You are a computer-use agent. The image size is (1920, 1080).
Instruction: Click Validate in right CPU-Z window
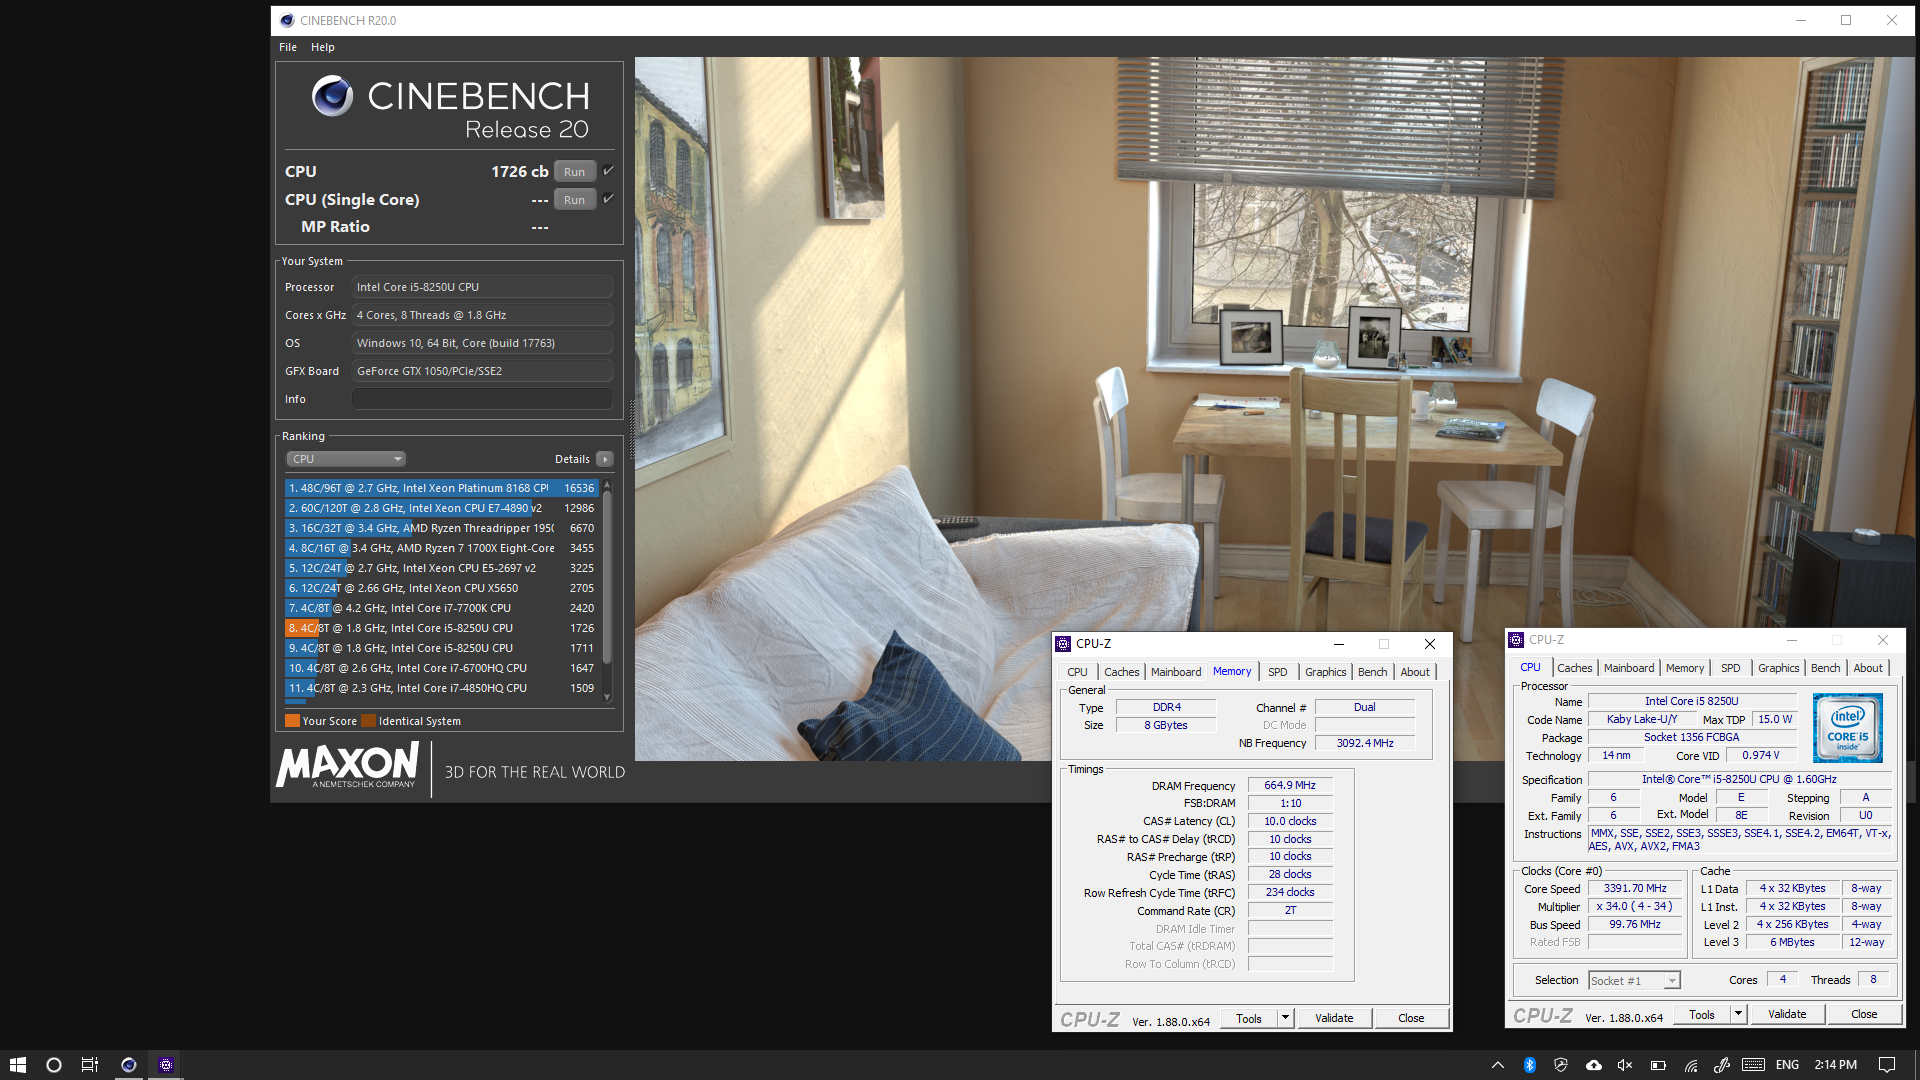1787,1014
